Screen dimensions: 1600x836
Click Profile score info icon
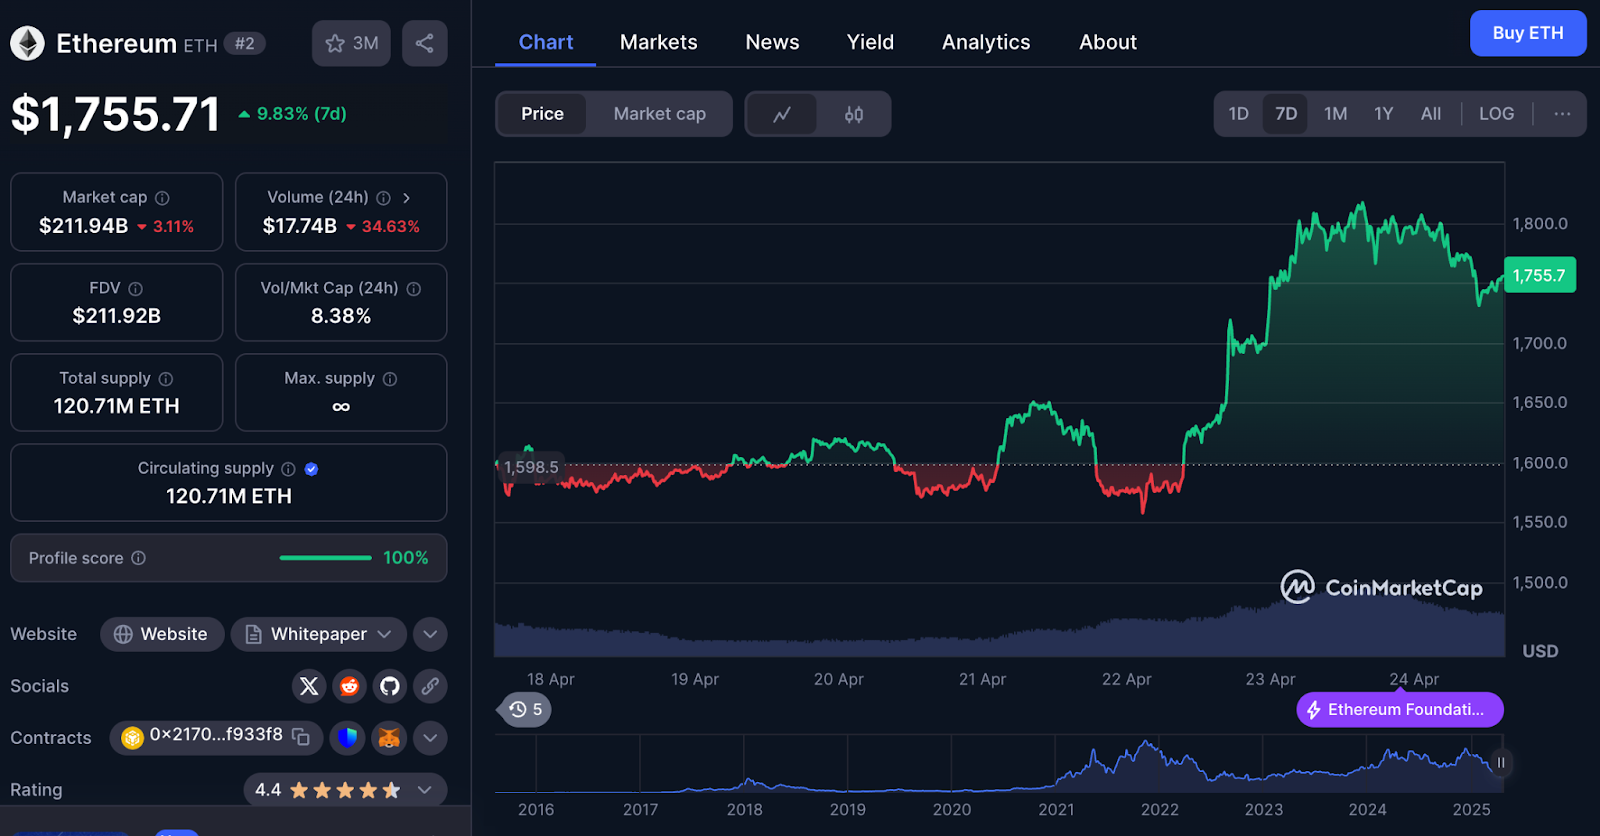click(139, 558)
